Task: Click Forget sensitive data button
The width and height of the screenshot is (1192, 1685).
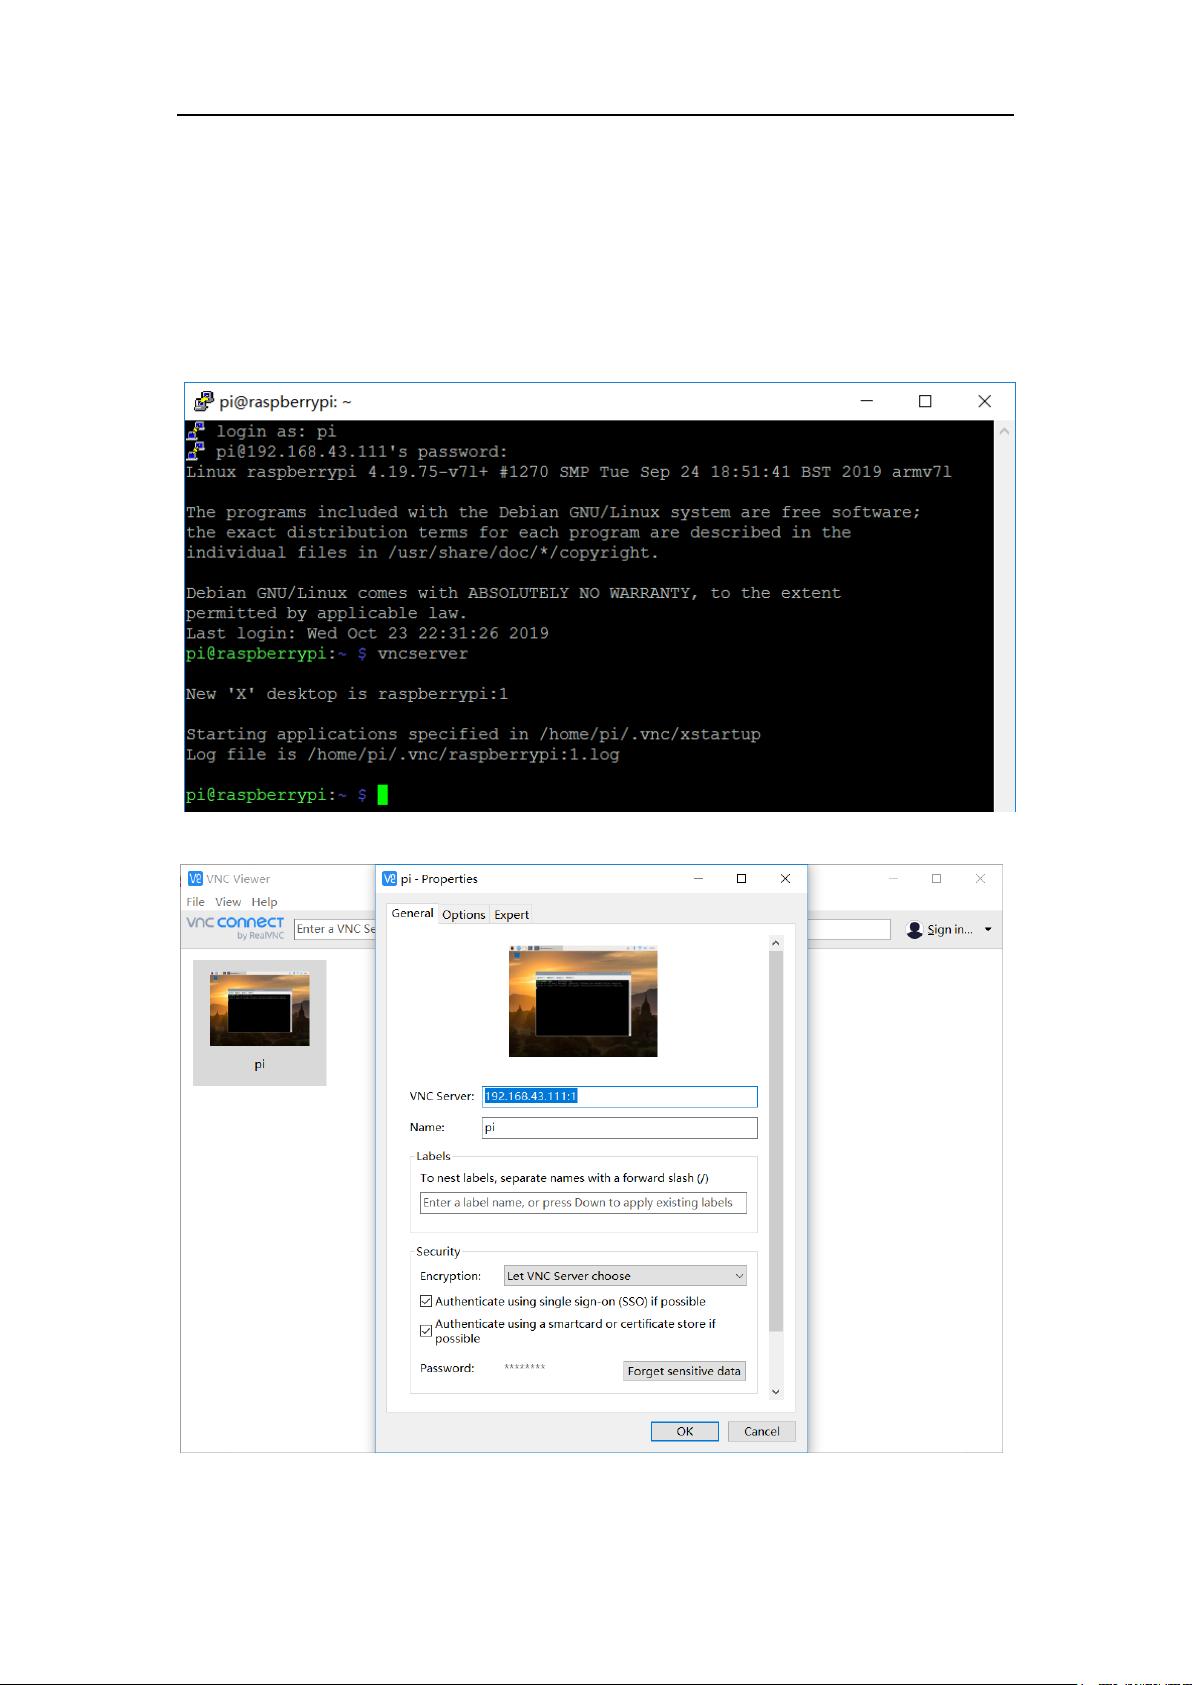Action: [684, 1371]
